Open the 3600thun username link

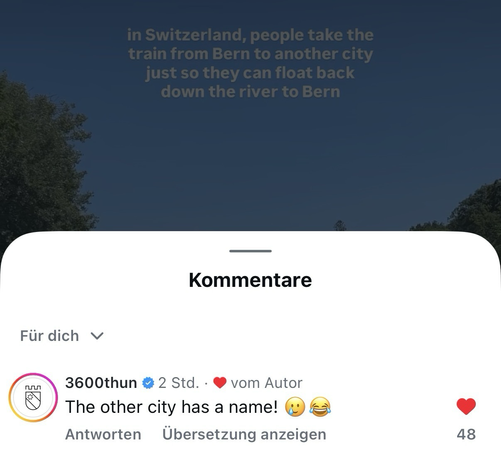101,383
